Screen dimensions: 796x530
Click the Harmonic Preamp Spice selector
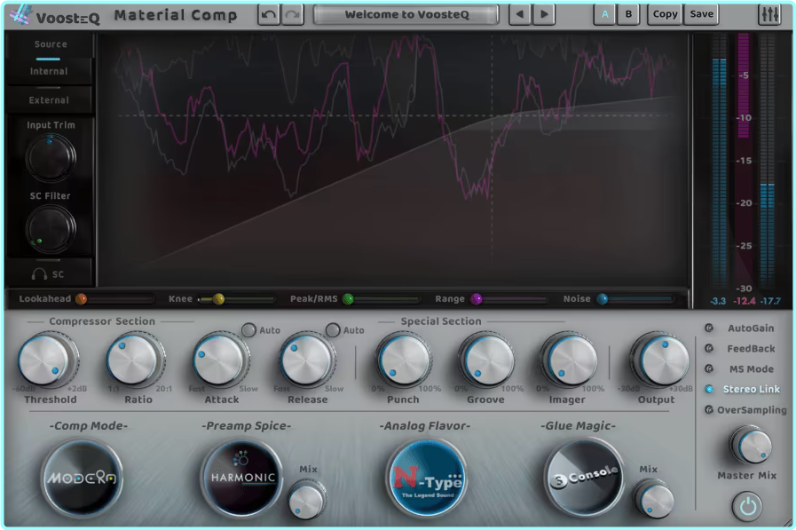coord(242,477)
